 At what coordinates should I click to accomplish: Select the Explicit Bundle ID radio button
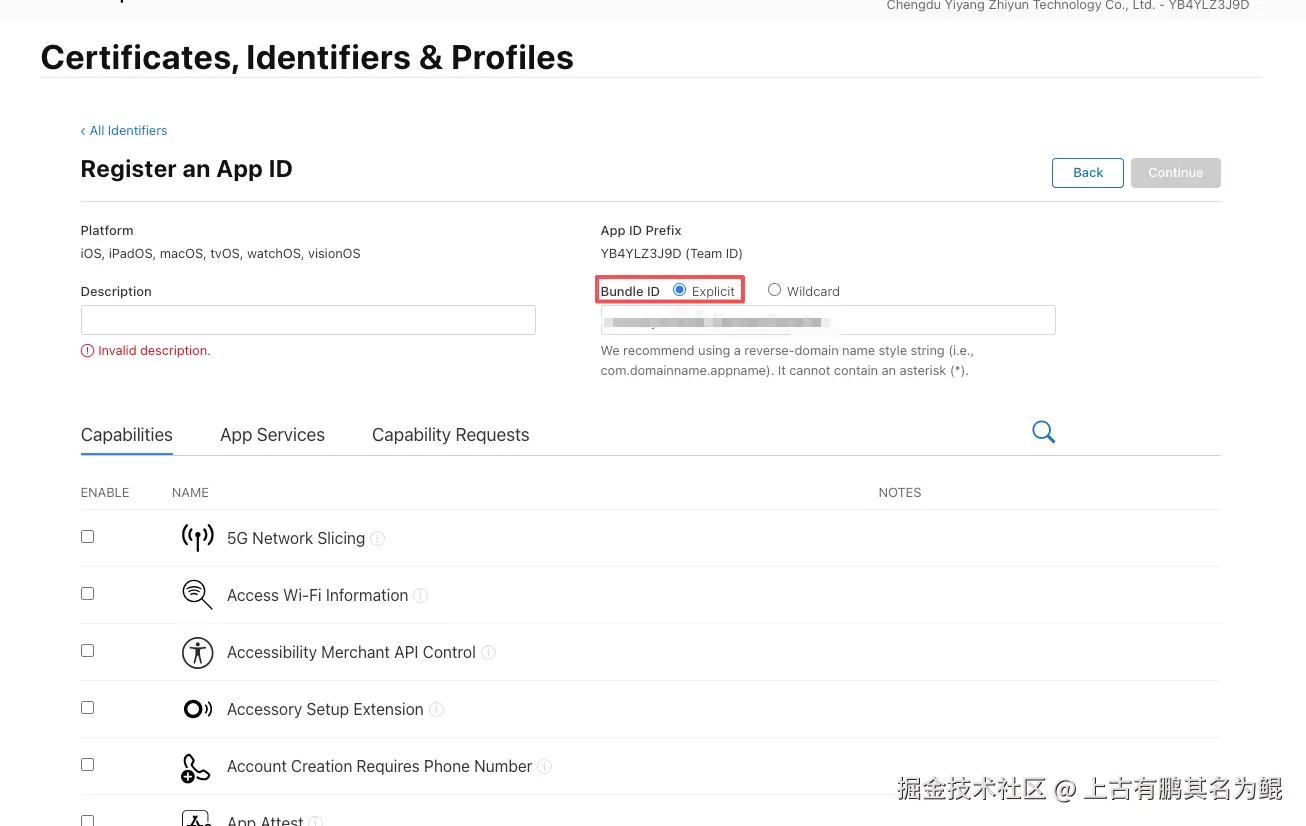[680, 290]
